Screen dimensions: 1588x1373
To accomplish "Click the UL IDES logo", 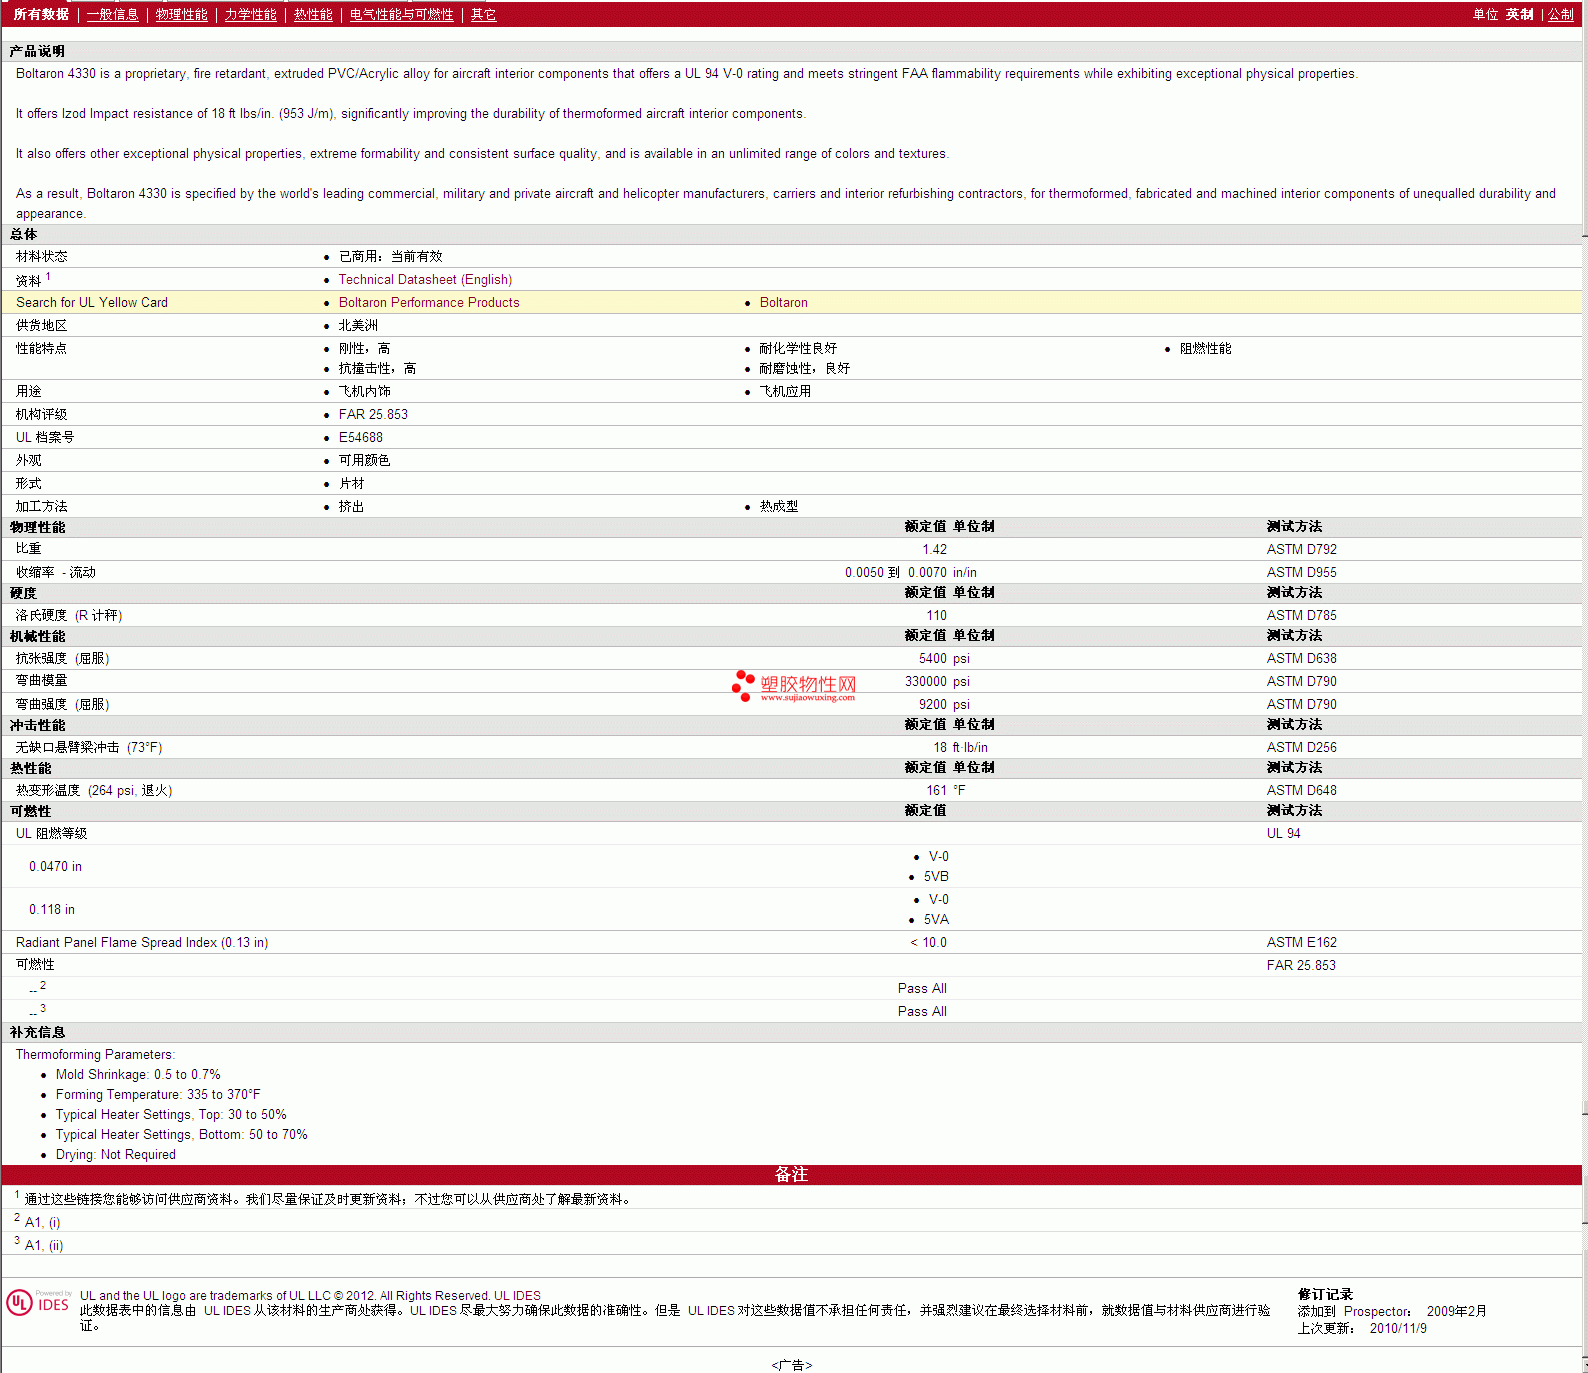I will 38,1302.
